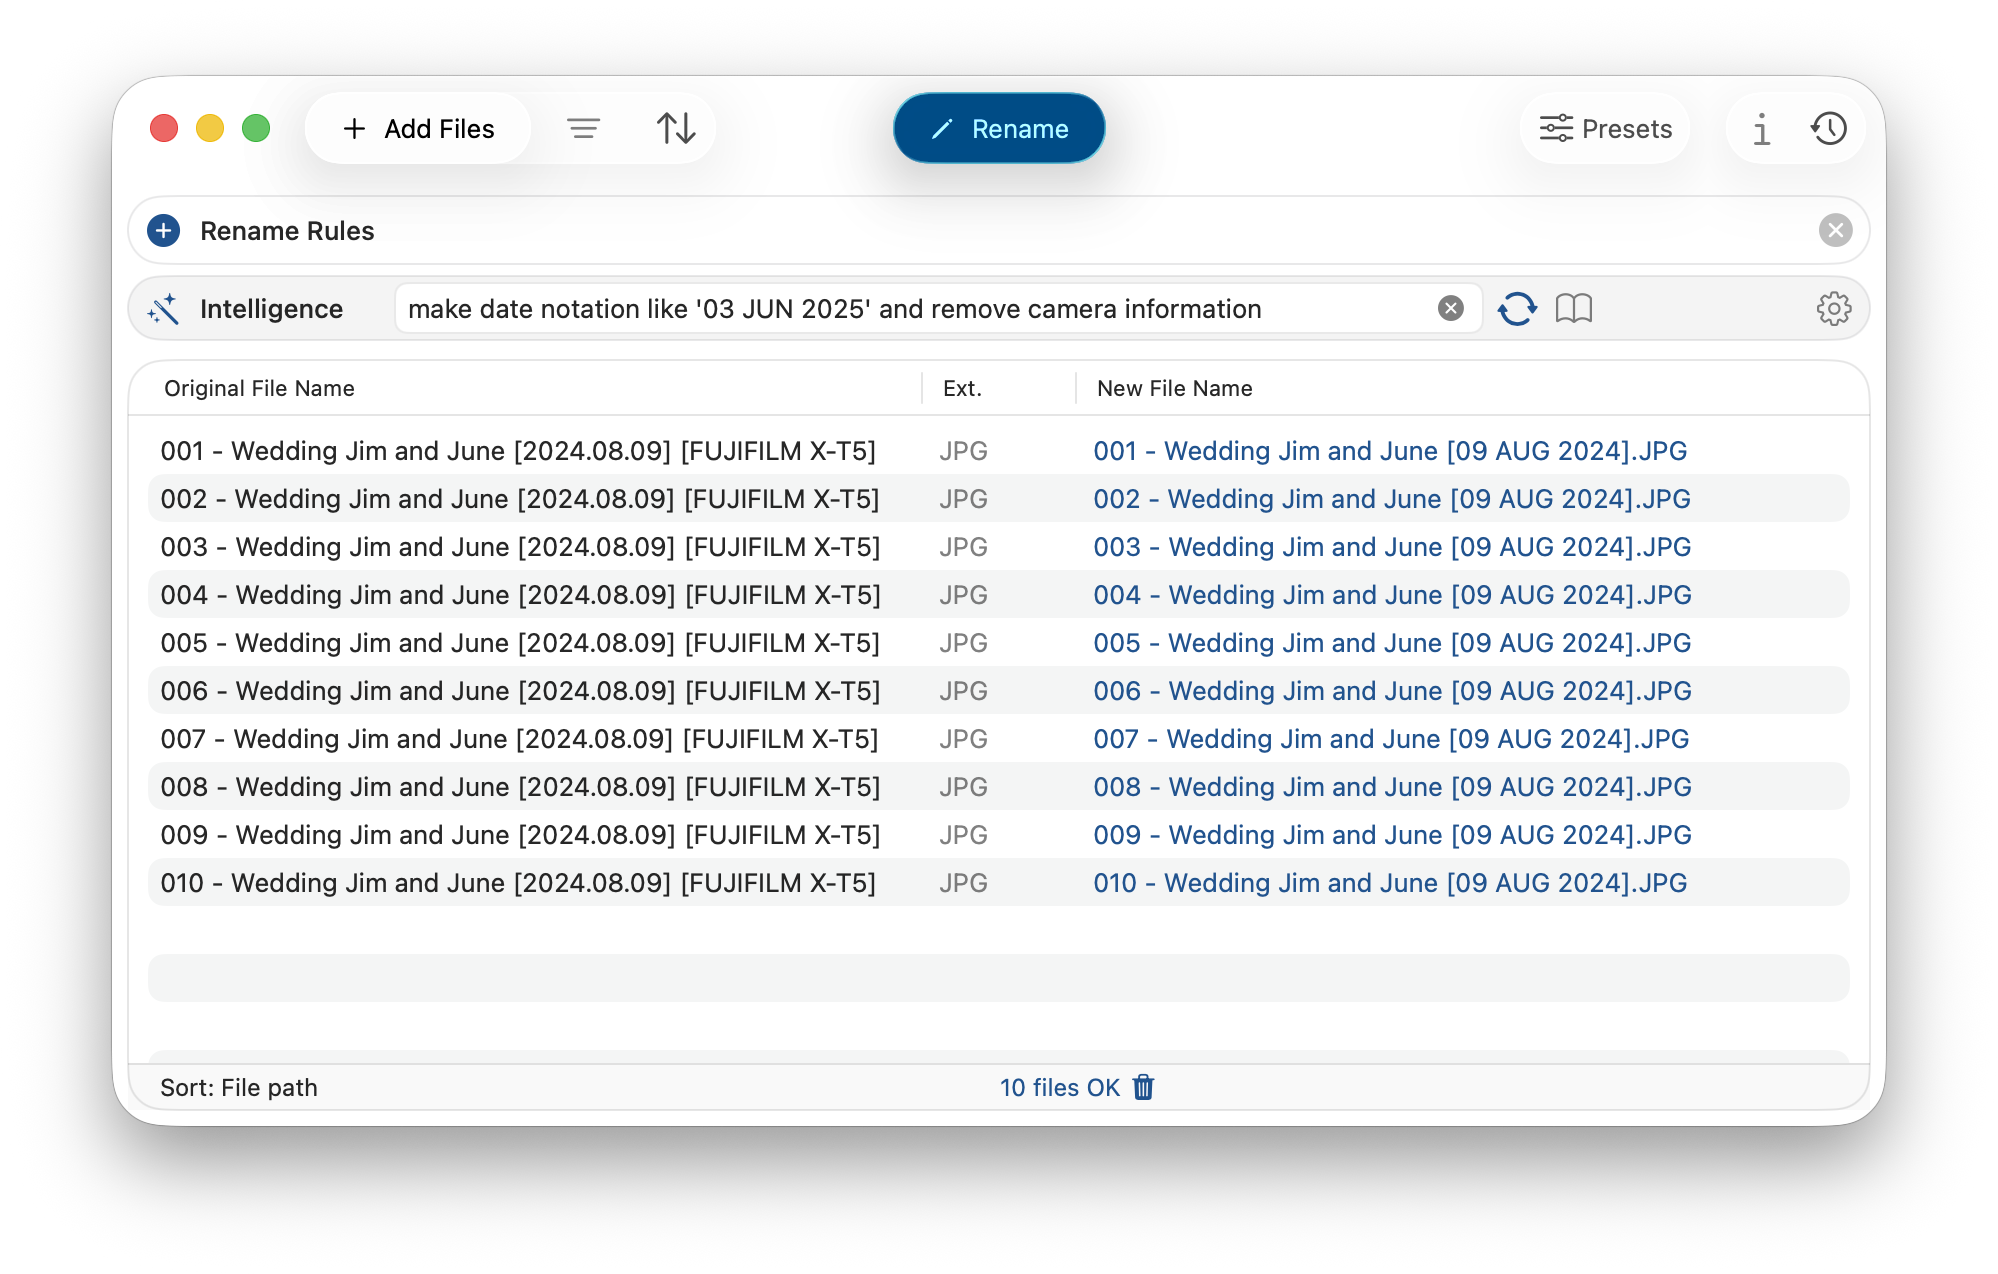Click the info icon in toolbar

coord(1762,128)
